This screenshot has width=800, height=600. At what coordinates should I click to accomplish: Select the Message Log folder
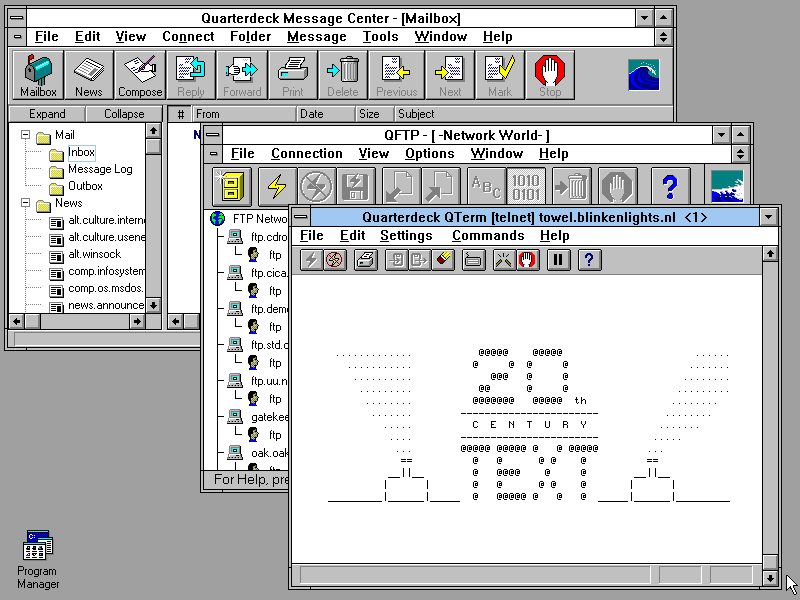(x=100, y=169)
